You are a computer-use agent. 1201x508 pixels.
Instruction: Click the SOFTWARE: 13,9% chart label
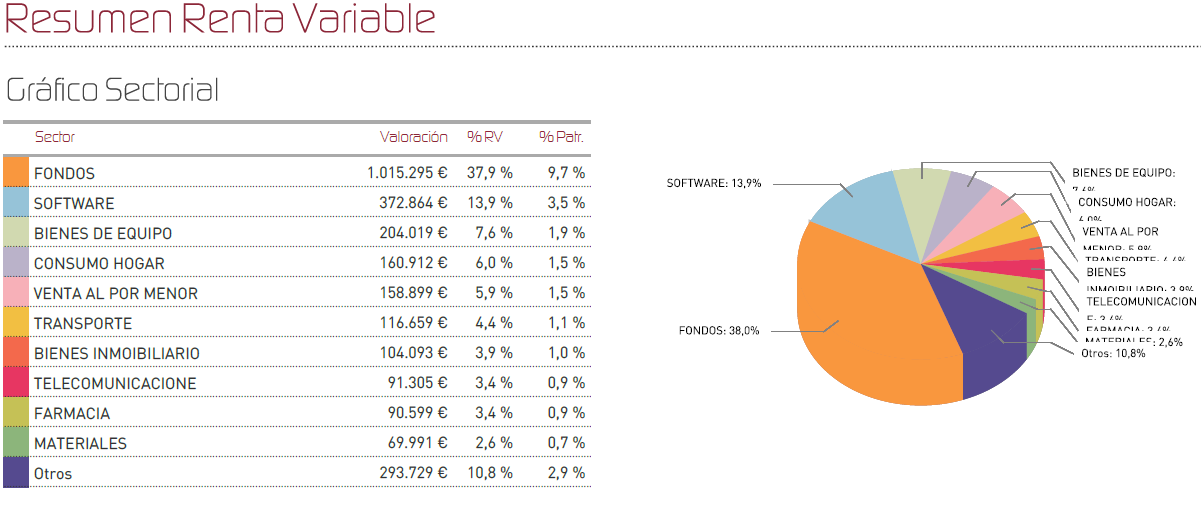tap(714, 183)
